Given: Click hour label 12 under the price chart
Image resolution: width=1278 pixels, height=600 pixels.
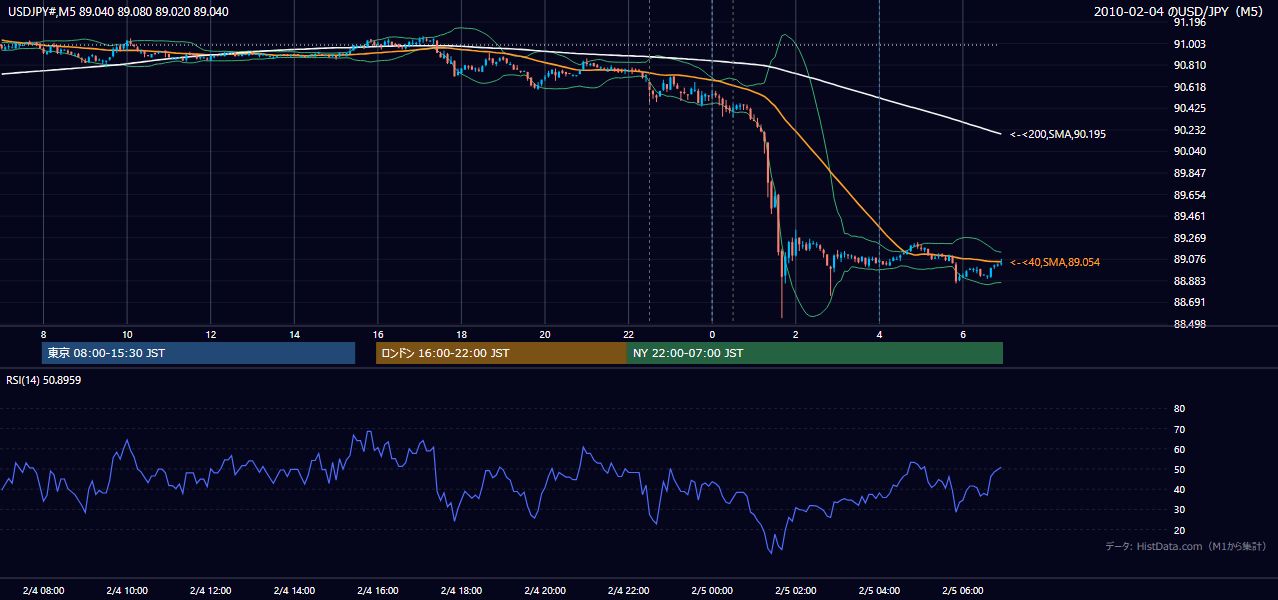Looking at the screenshot, I should click(x=210, y=333).
